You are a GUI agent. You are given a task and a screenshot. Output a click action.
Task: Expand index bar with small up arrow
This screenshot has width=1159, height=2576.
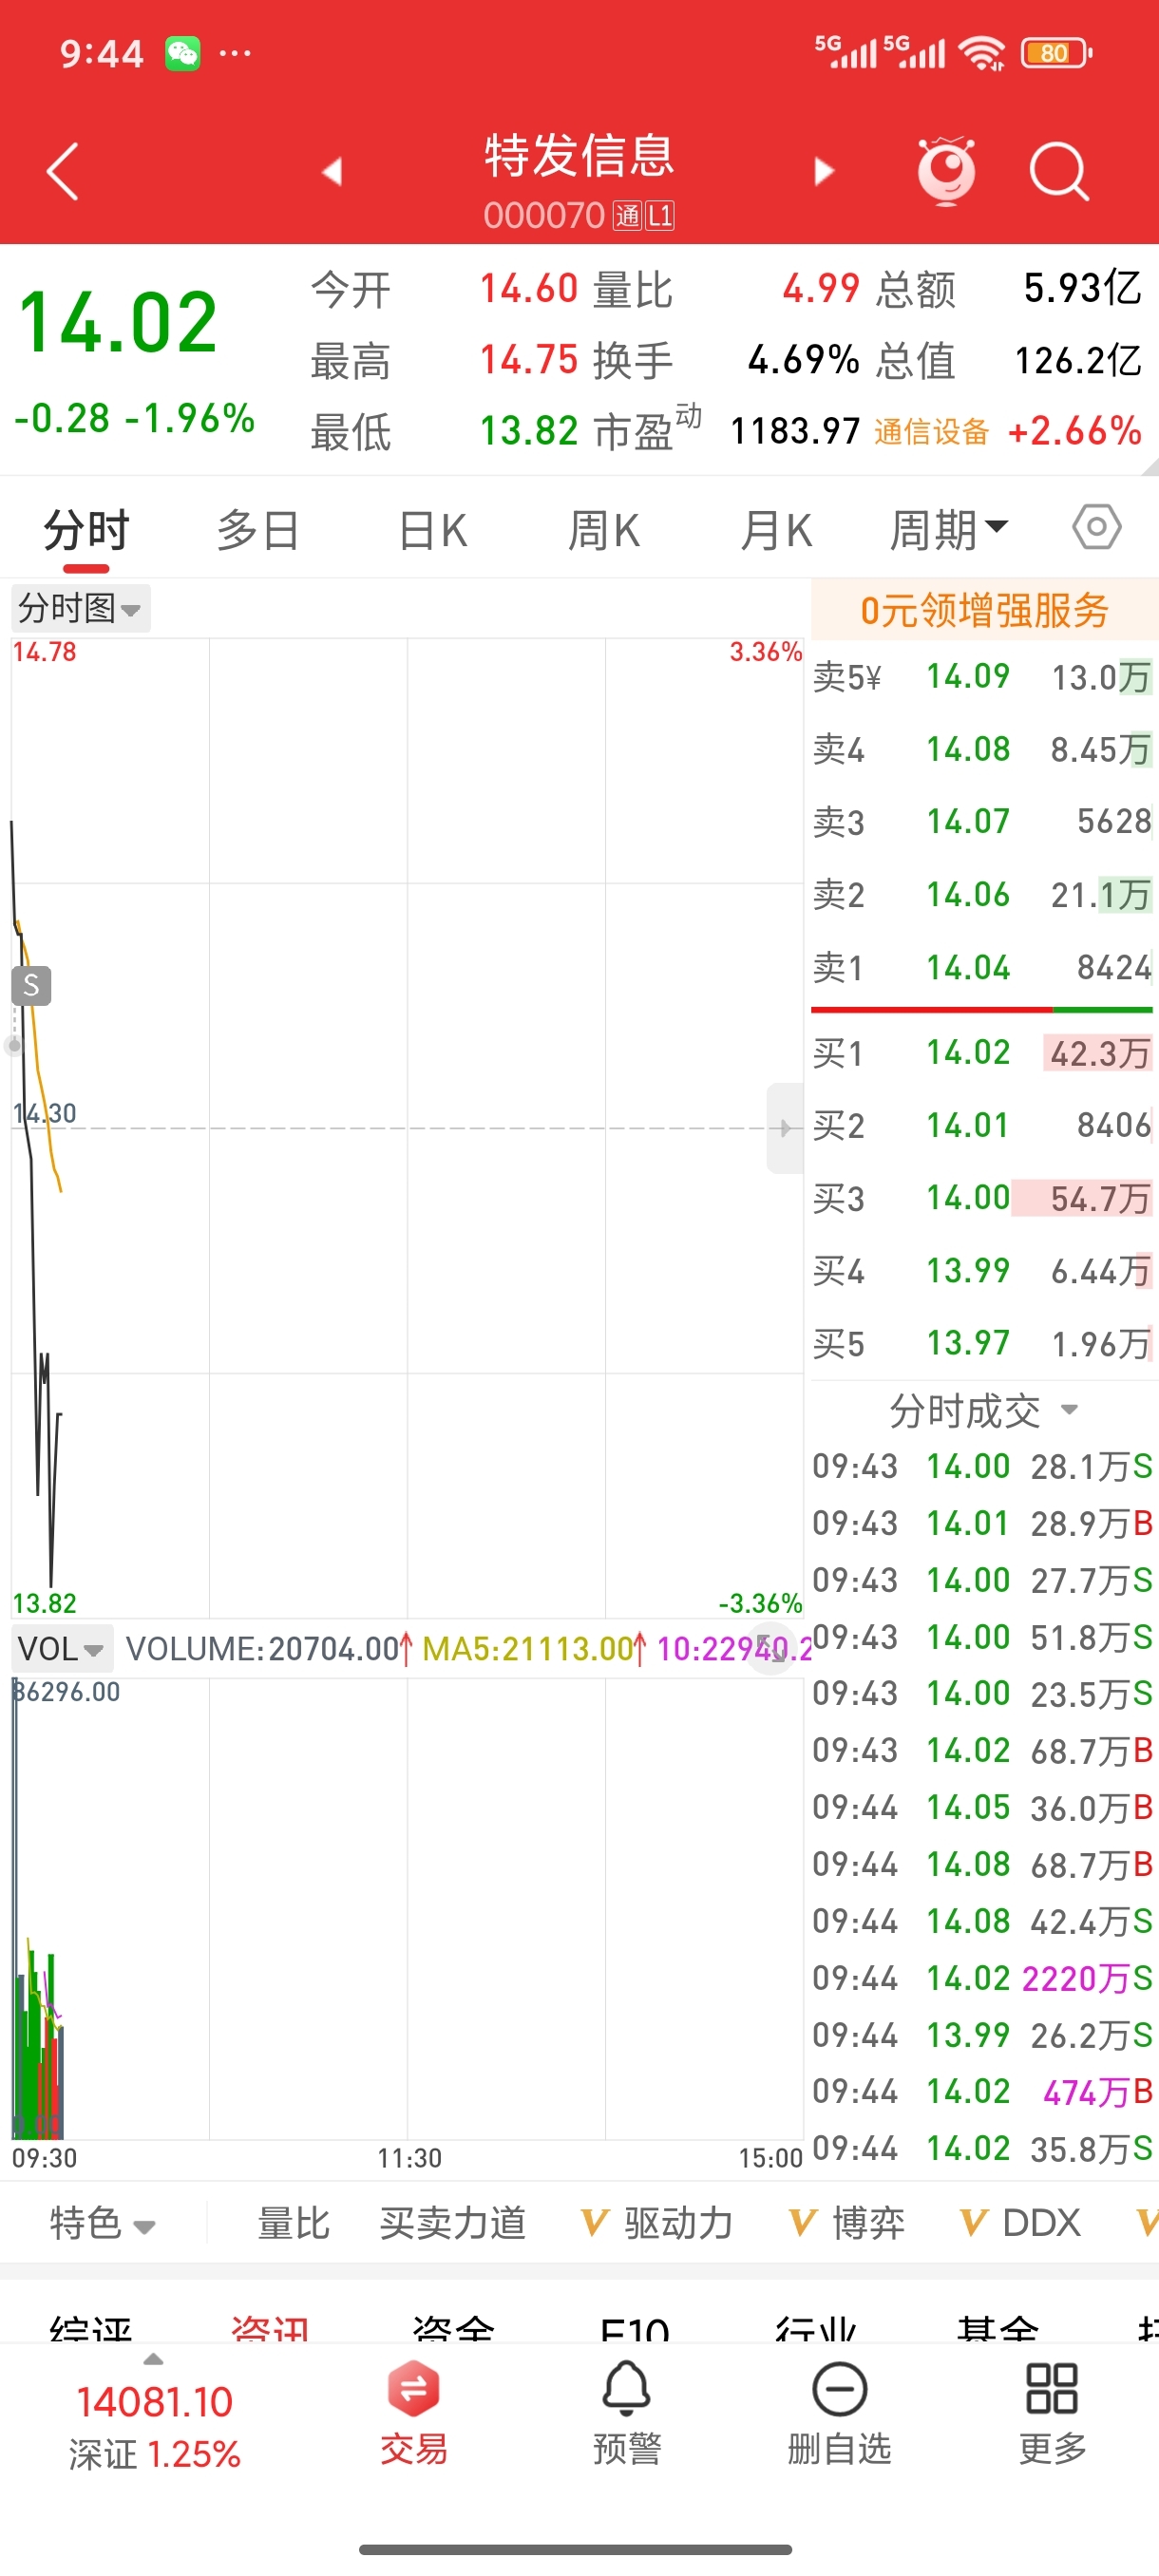click(x=153, y=2359)
